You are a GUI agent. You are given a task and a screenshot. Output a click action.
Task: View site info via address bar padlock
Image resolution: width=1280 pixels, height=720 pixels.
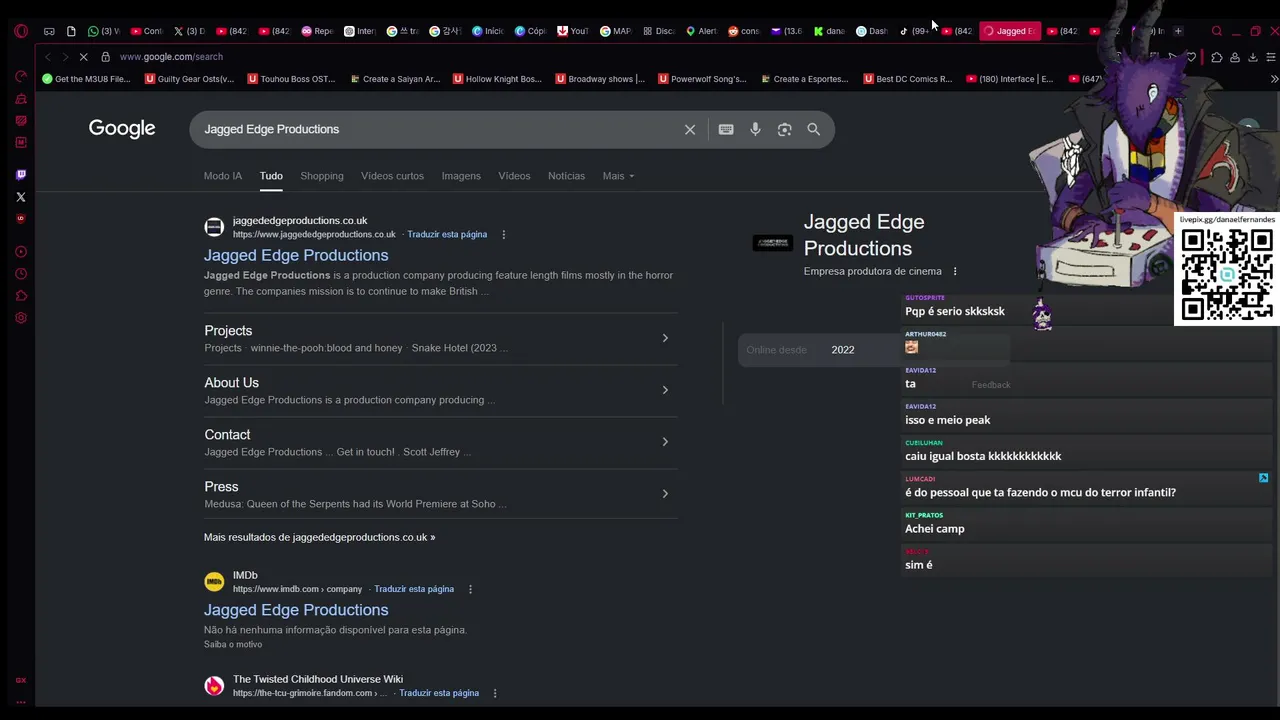[x=105, y=57]
